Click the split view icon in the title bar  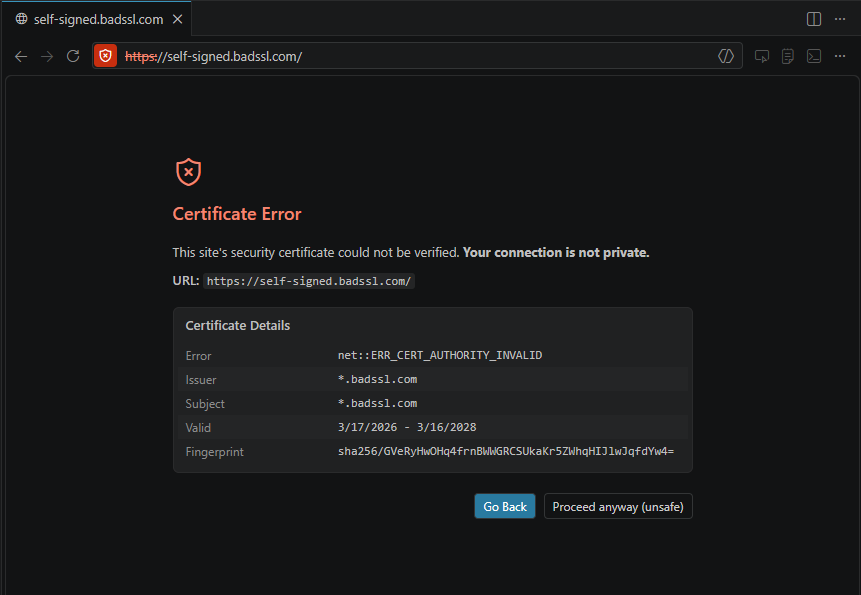(x=812, y=18)
